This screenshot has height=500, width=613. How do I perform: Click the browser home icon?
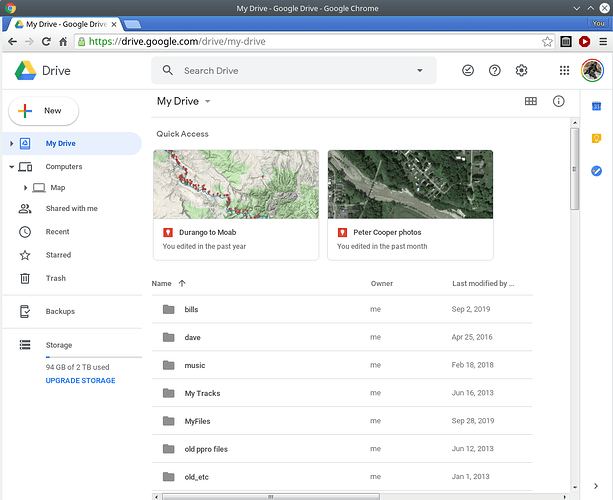tap(63, 41)
